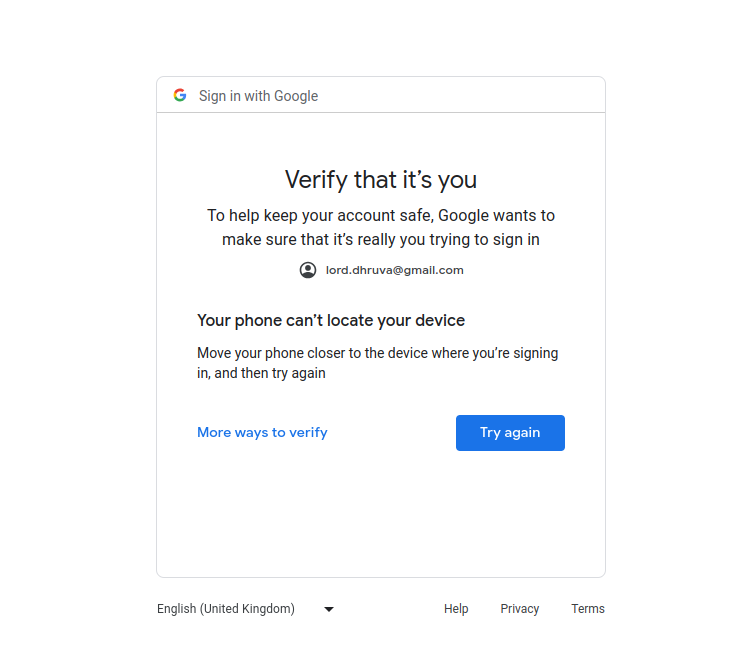Expand the language dropdown arrow
The height and width of the screenshot is (653, 737).
[x=329, y=609]
